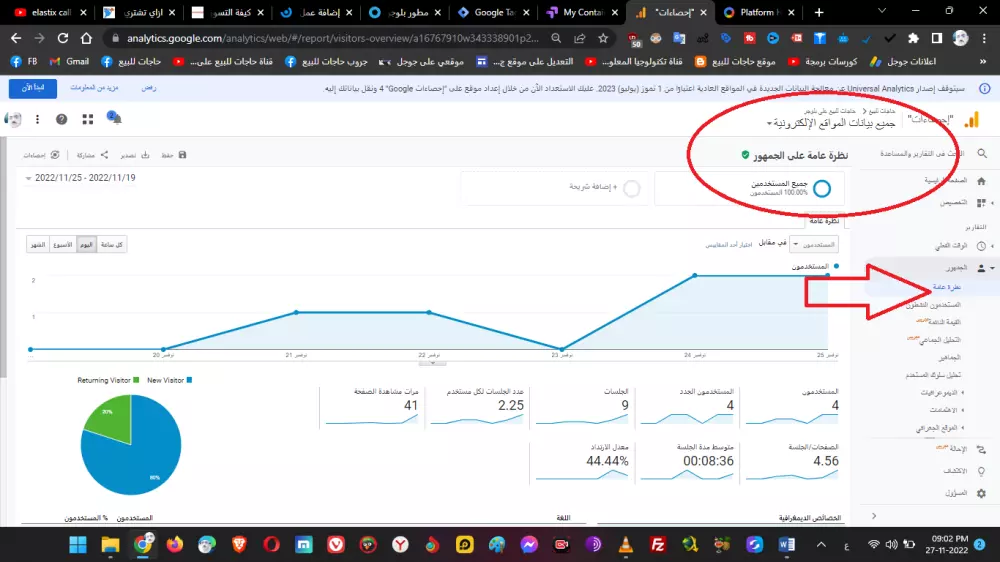Open the Chrome extensions puzzle icon
The image size is (1000, 562).
click(x=913, y=38)
